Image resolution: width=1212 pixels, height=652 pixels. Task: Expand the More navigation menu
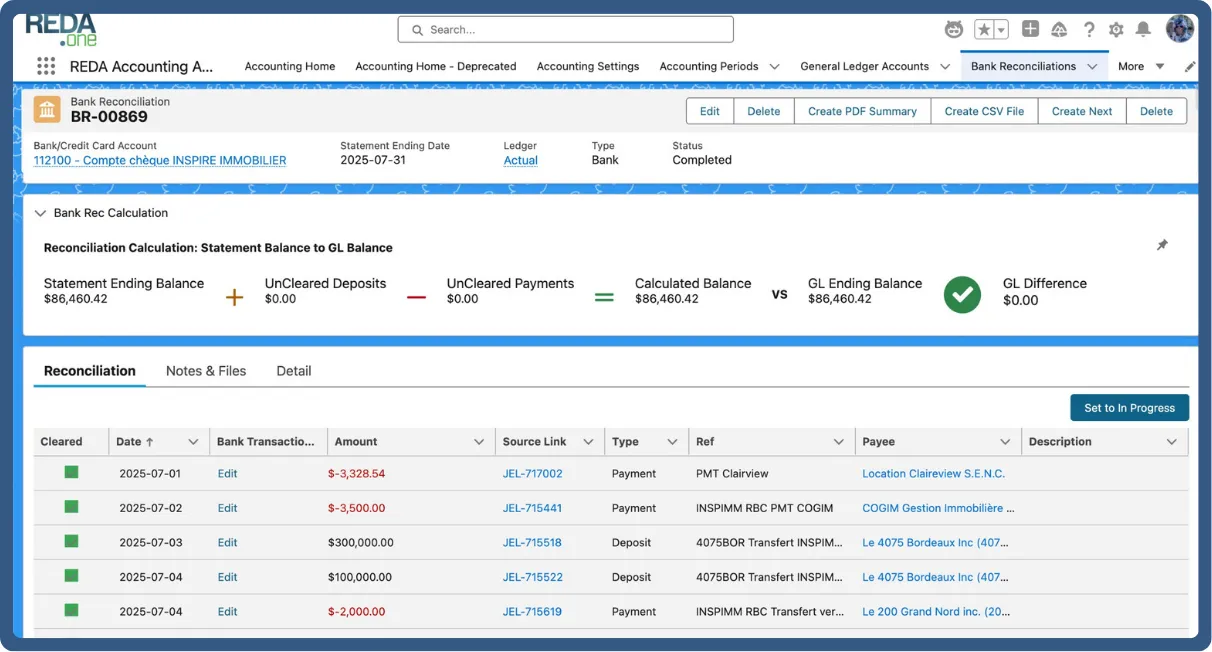(x=1138, y=66)
